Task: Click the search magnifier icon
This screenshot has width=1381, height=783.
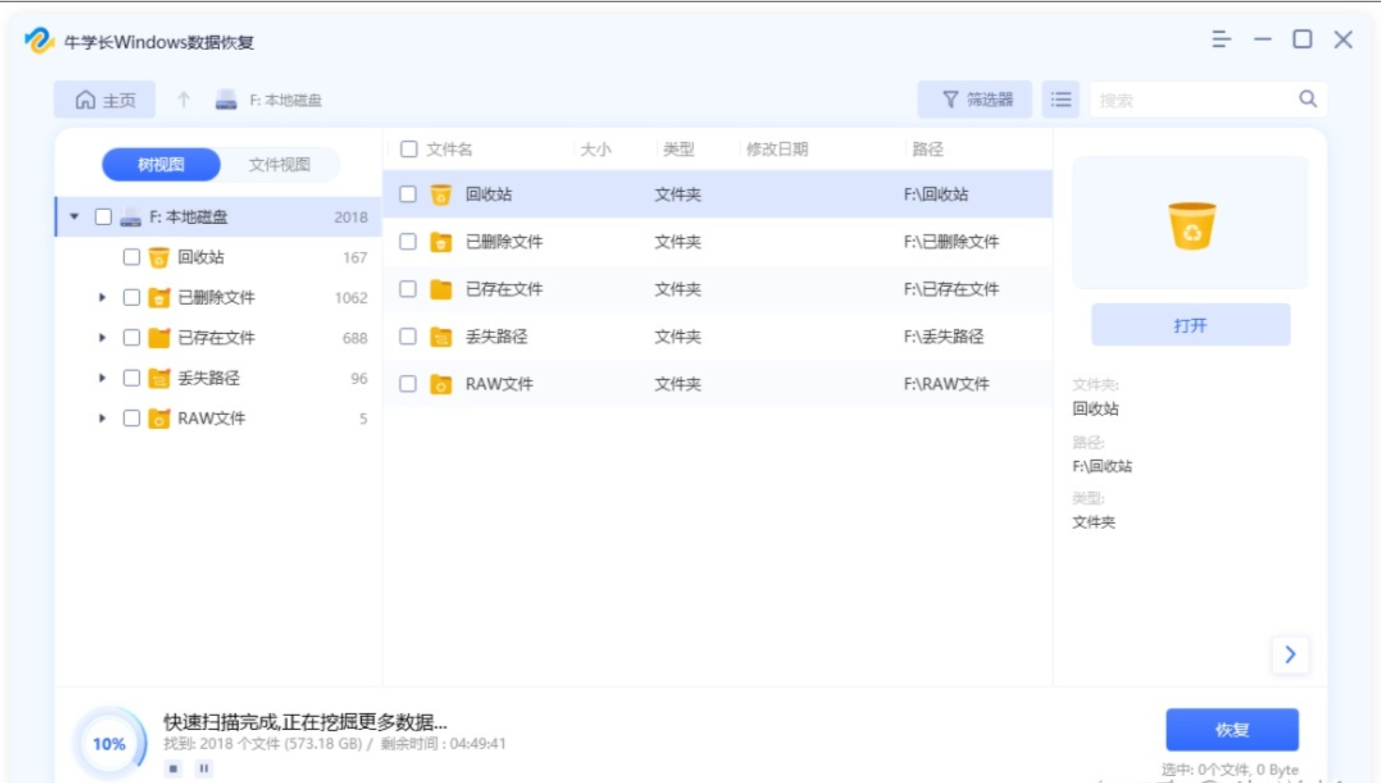Action: 1307,99
